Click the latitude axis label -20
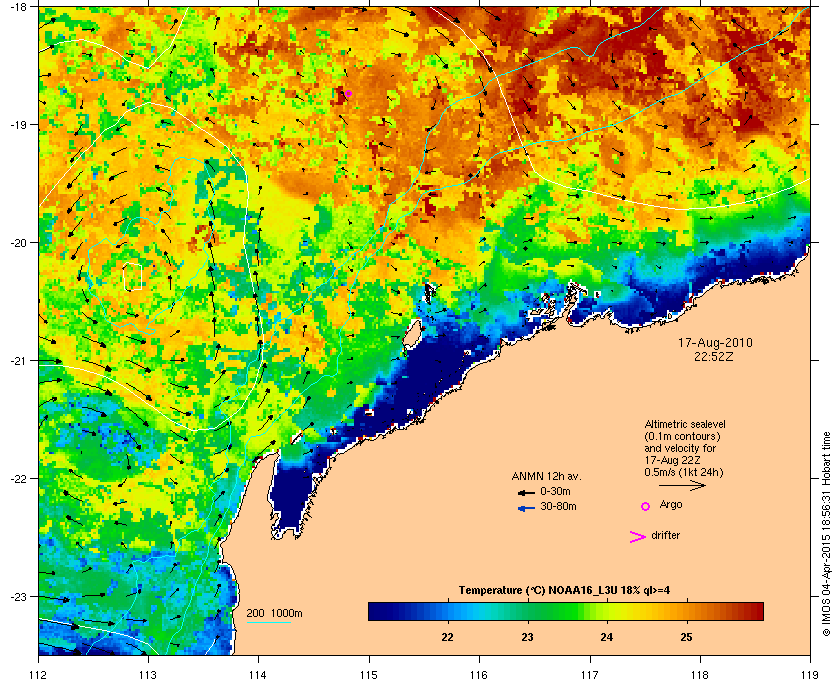 (x=18, y=242)
